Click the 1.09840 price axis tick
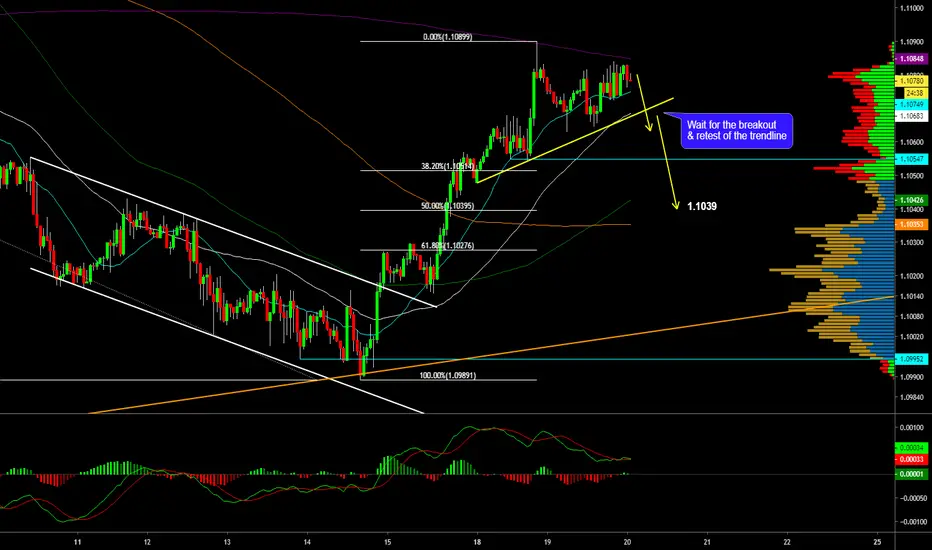 coord(911,397)
